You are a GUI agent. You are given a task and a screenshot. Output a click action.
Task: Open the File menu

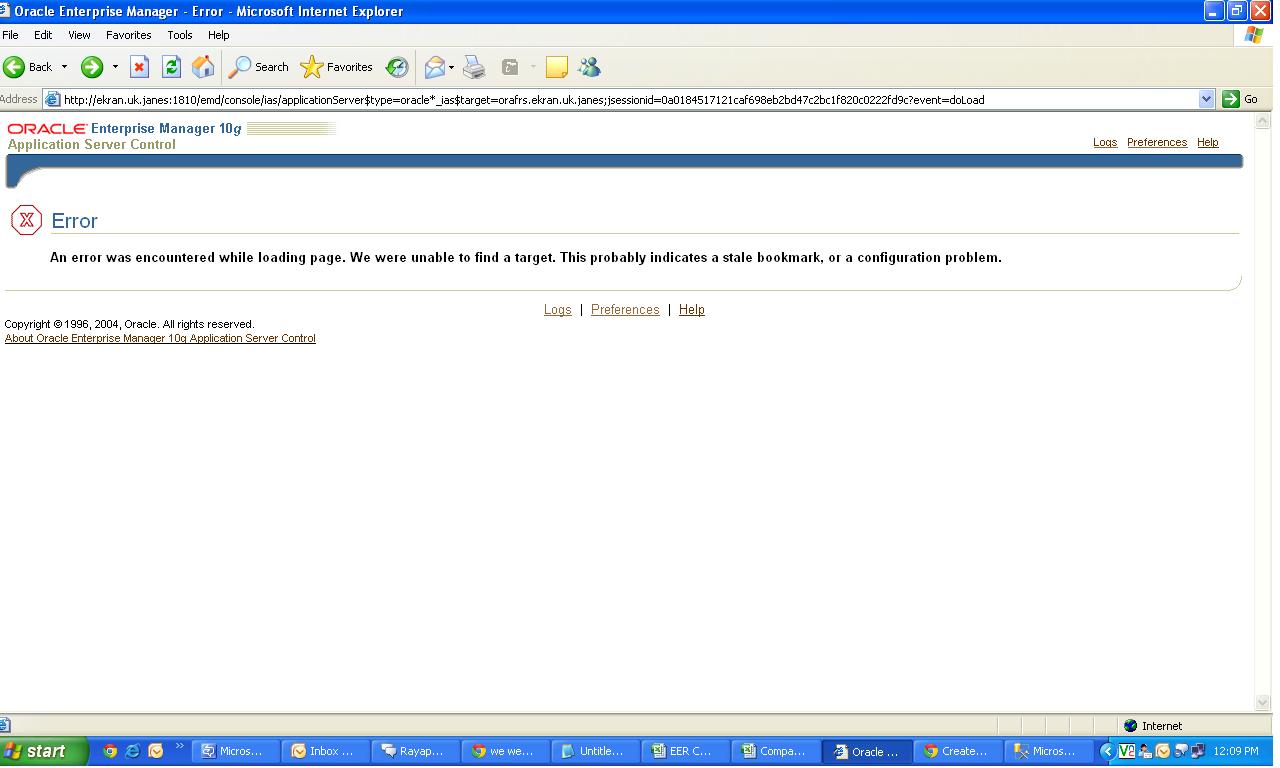pyautogui.click(x=11, y=35)
